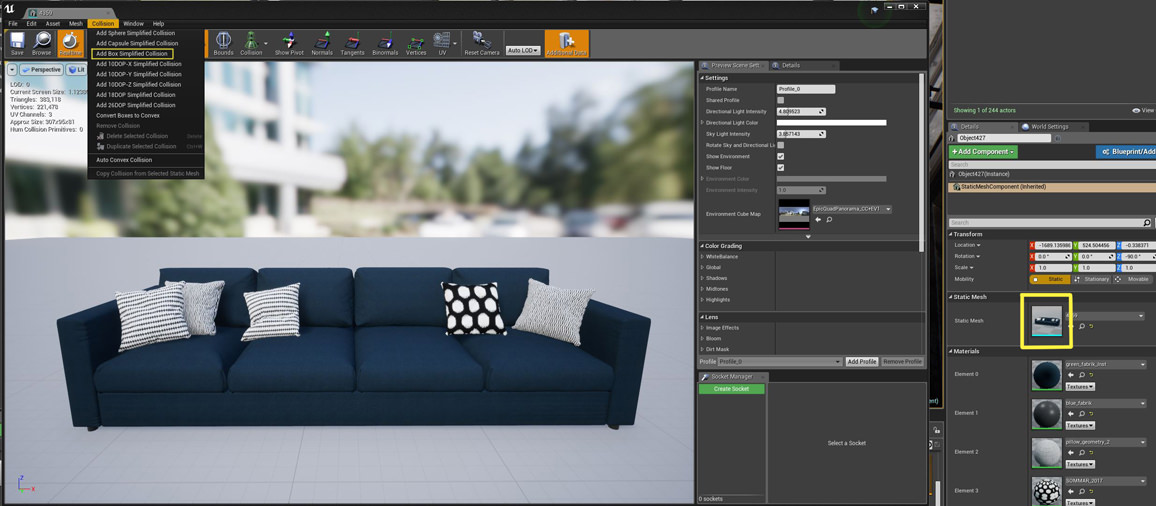Click the Add Component button
Screen dimensions: 1156x506
983,152
